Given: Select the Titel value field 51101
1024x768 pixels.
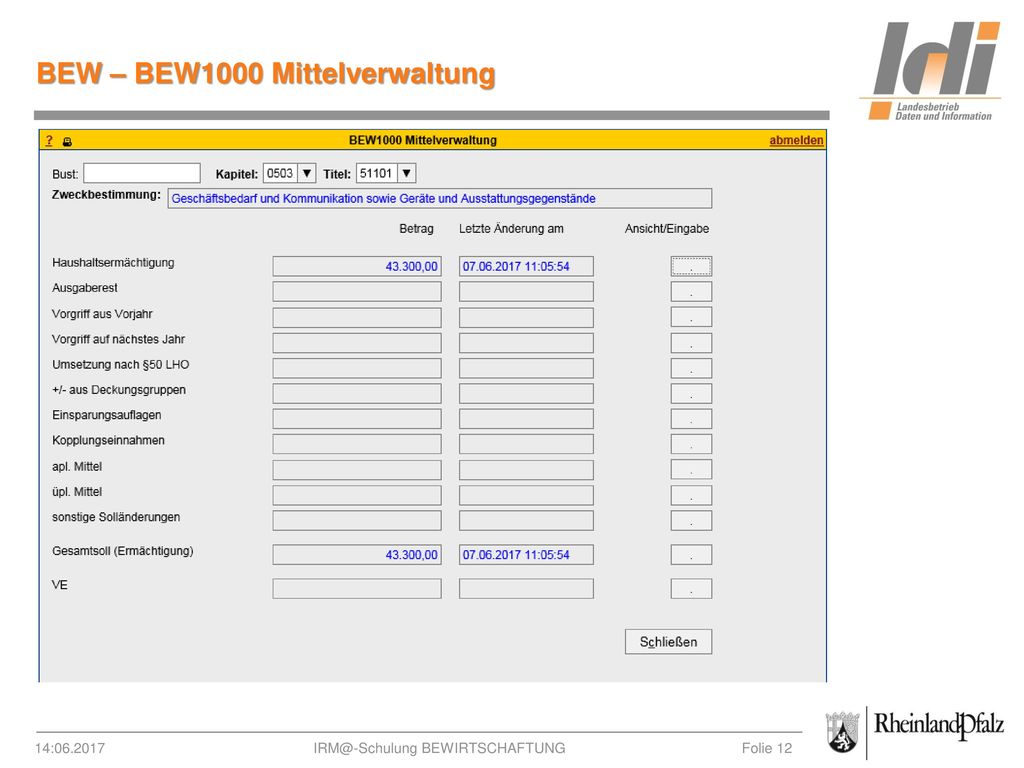Looking at the screenshot, I should (377, 173).
